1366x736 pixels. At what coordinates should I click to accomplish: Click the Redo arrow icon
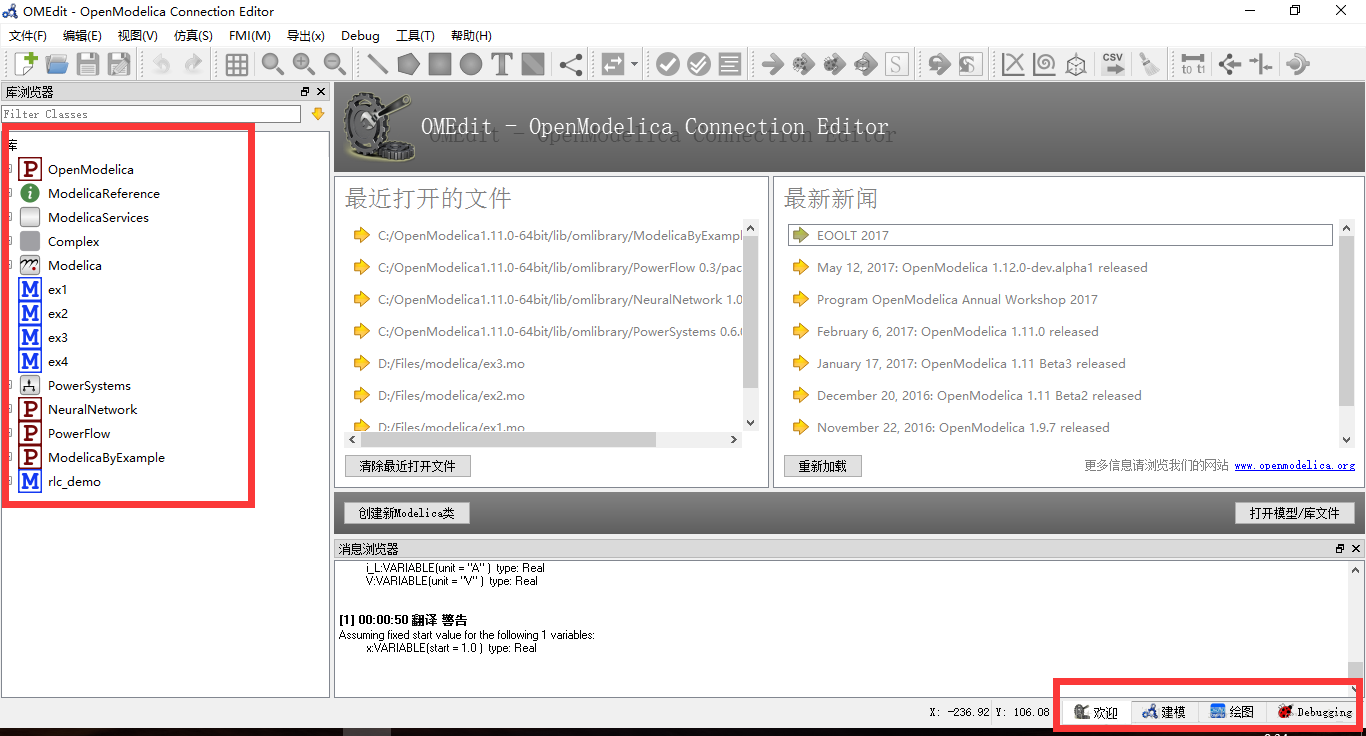pyautogui.click(x=193, y=65)
